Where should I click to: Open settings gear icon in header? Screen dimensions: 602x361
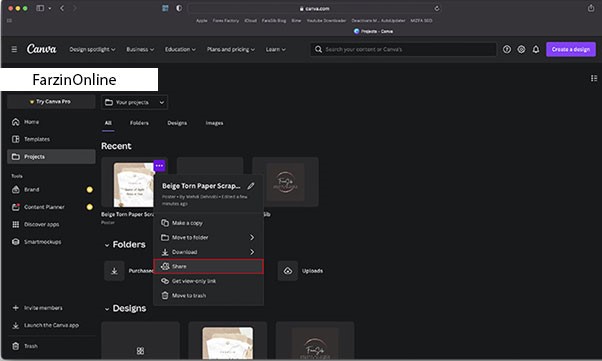(521, 49)
